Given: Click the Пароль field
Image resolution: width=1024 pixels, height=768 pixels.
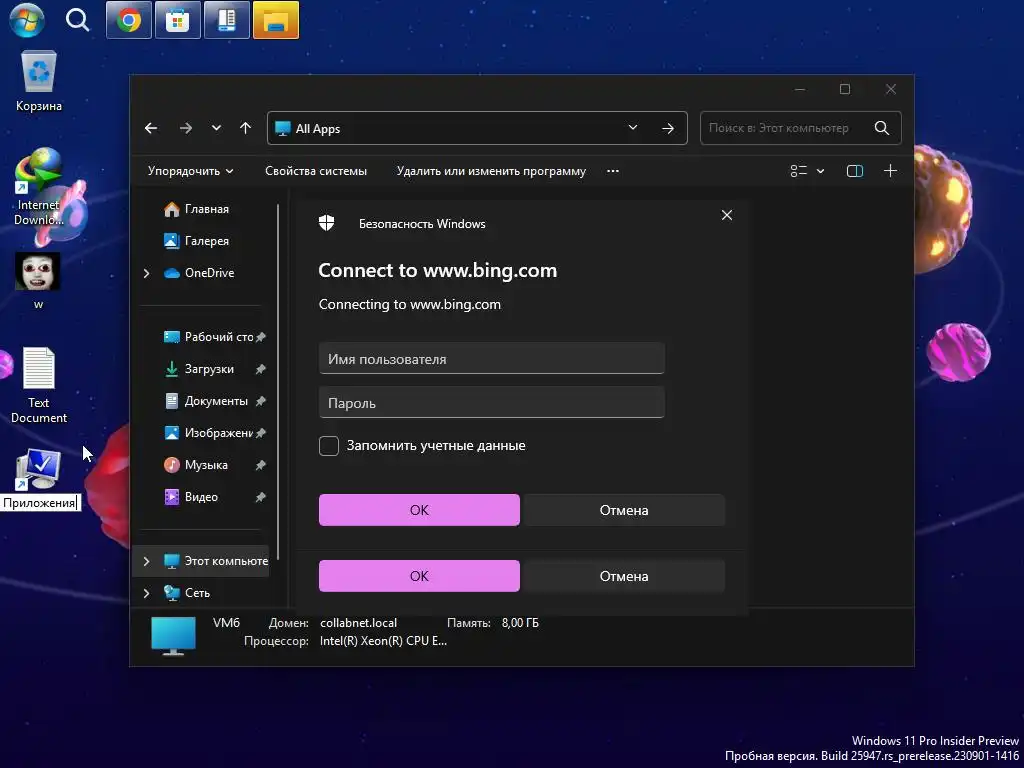Looking at the screenshot, I should [x=492, y=402].
